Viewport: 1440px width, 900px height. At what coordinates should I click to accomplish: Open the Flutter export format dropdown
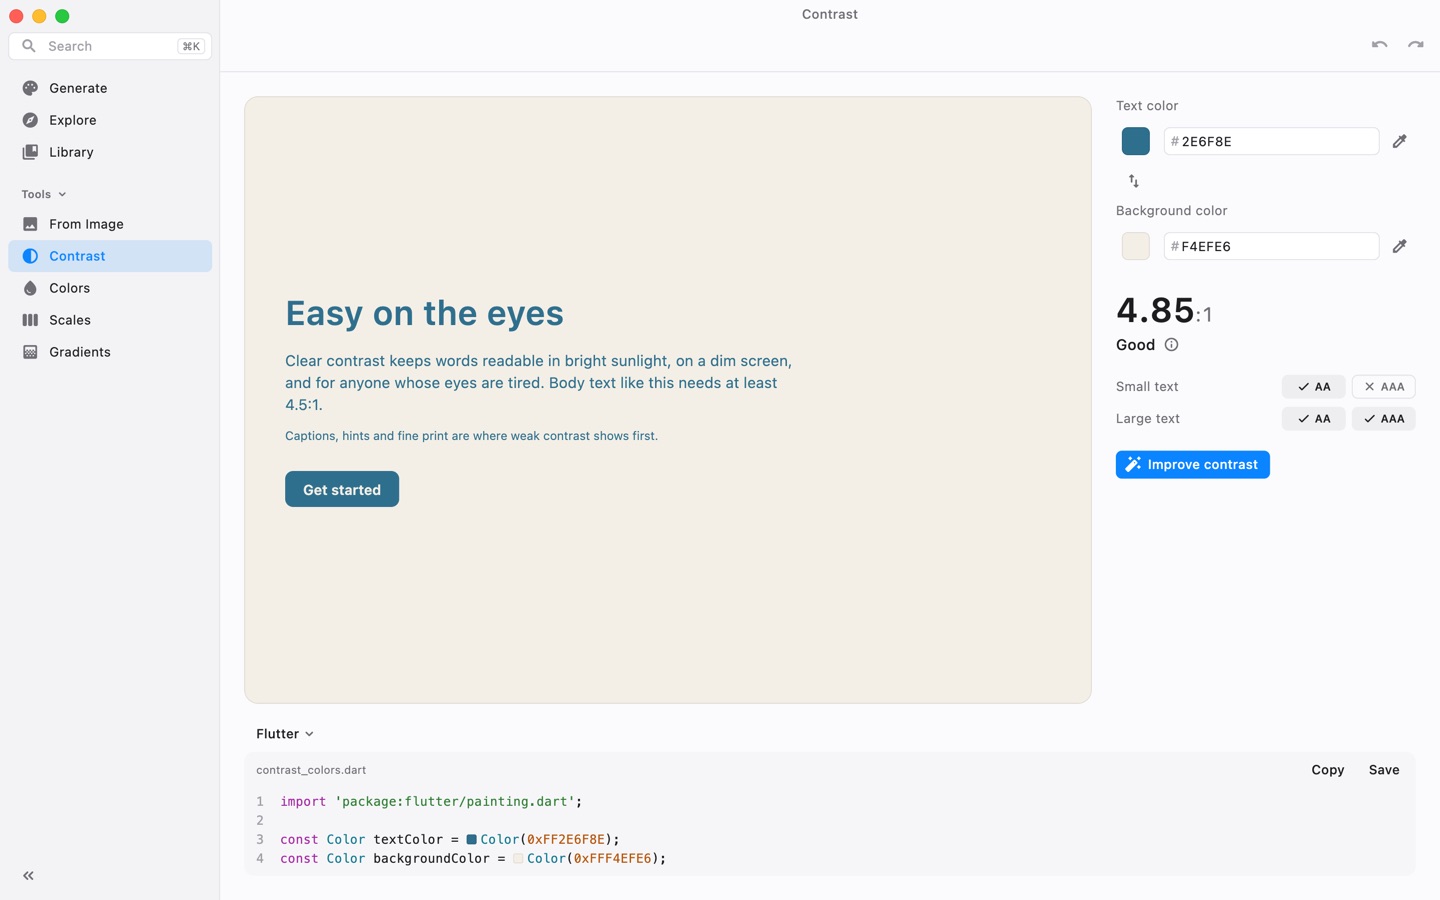(x=285, y=734)
